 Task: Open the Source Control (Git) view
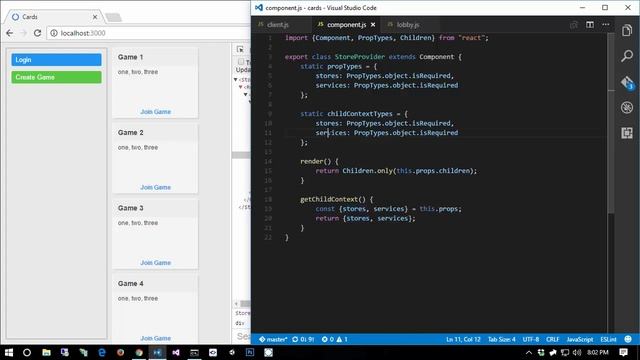click(x=627, y=82)
